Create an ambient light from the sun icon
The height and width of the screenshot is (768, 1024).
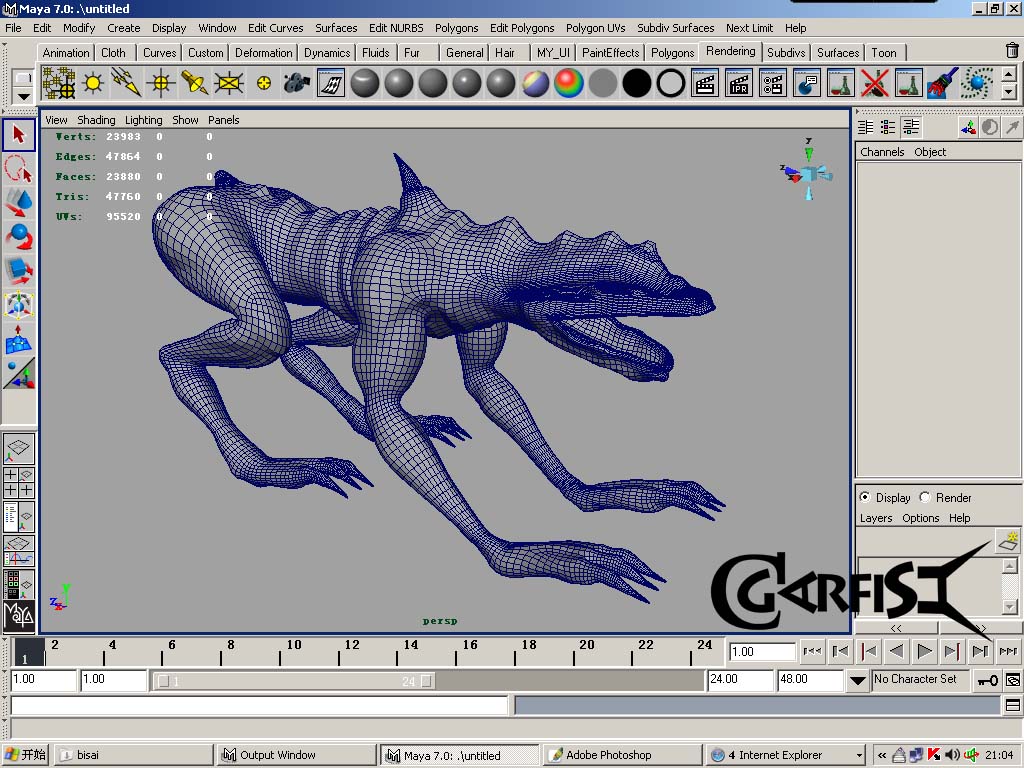pos(93,84)
